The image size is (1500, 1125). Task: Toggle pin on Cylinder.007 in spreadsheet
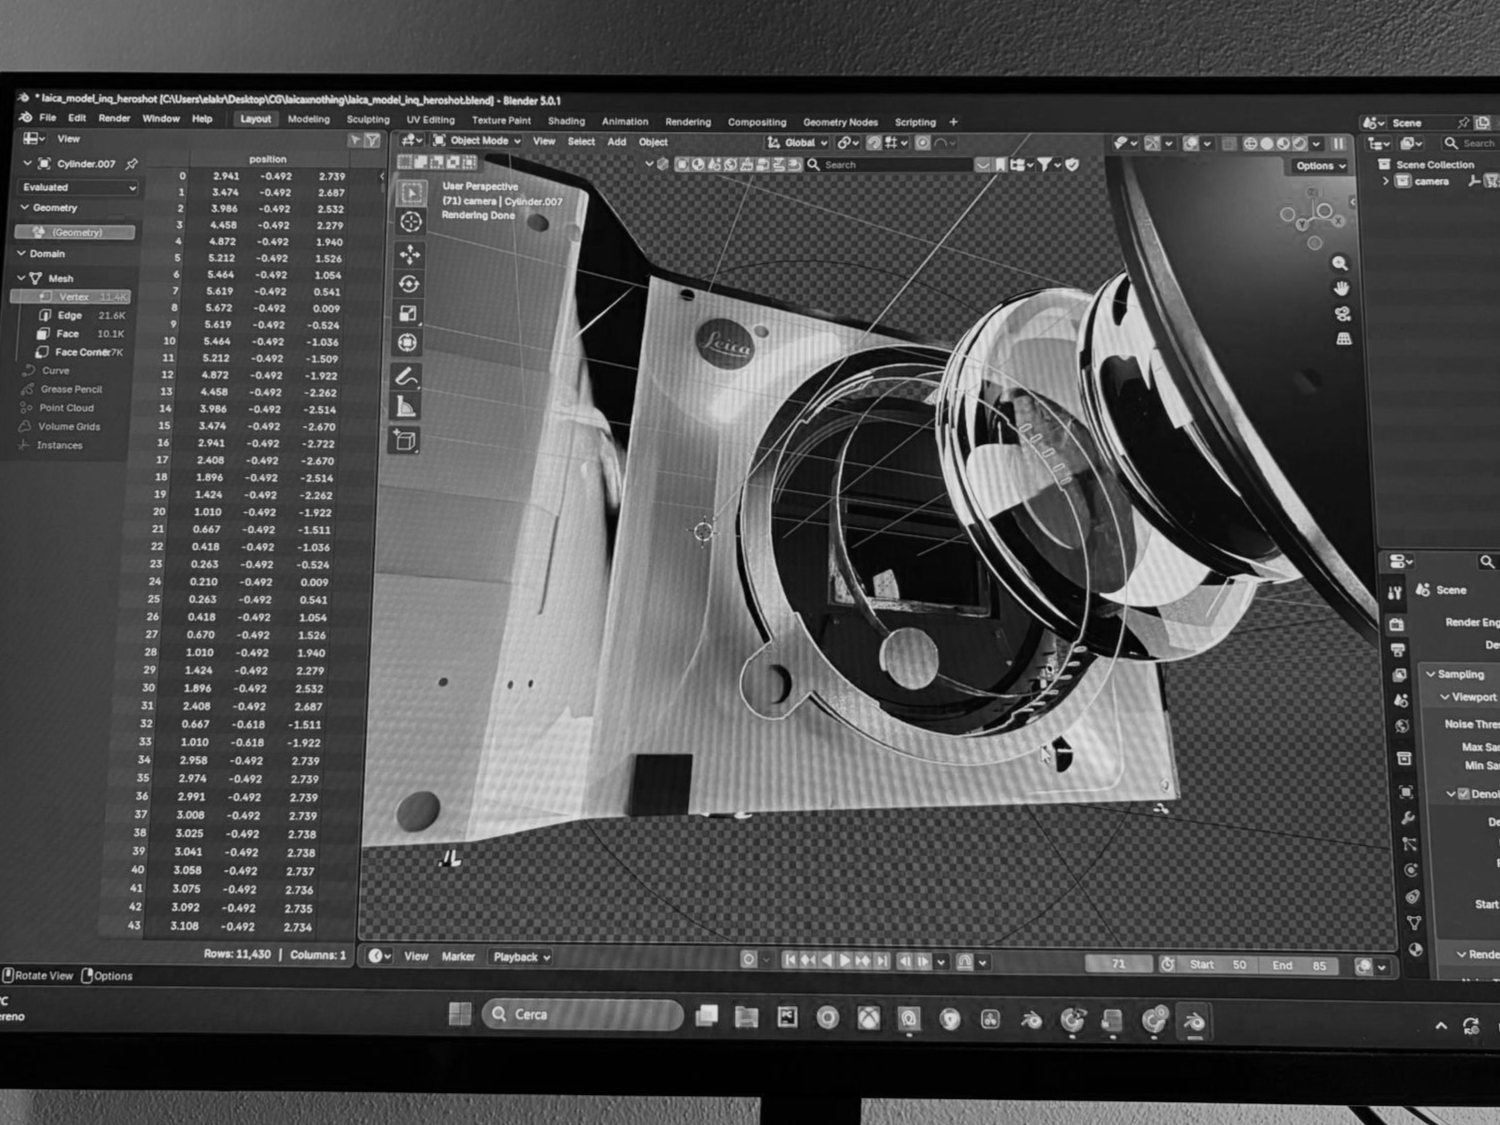131,164
